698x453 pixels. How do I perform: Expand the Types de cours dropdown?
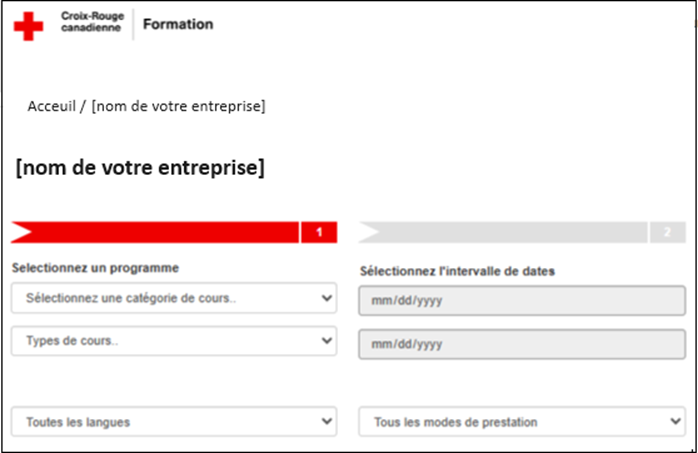(x=174, y=341)
